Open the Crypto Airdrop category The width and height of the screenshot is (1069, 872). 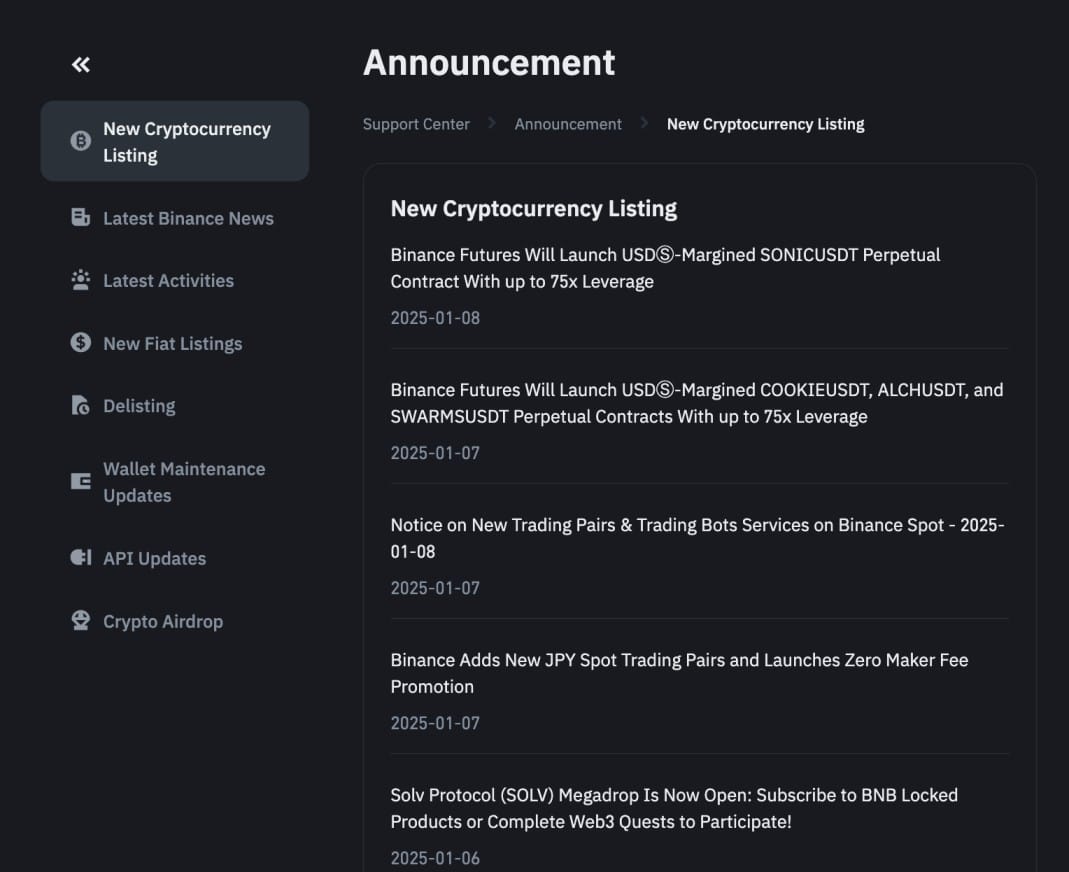pyautogui.click(x=163, y=621)
